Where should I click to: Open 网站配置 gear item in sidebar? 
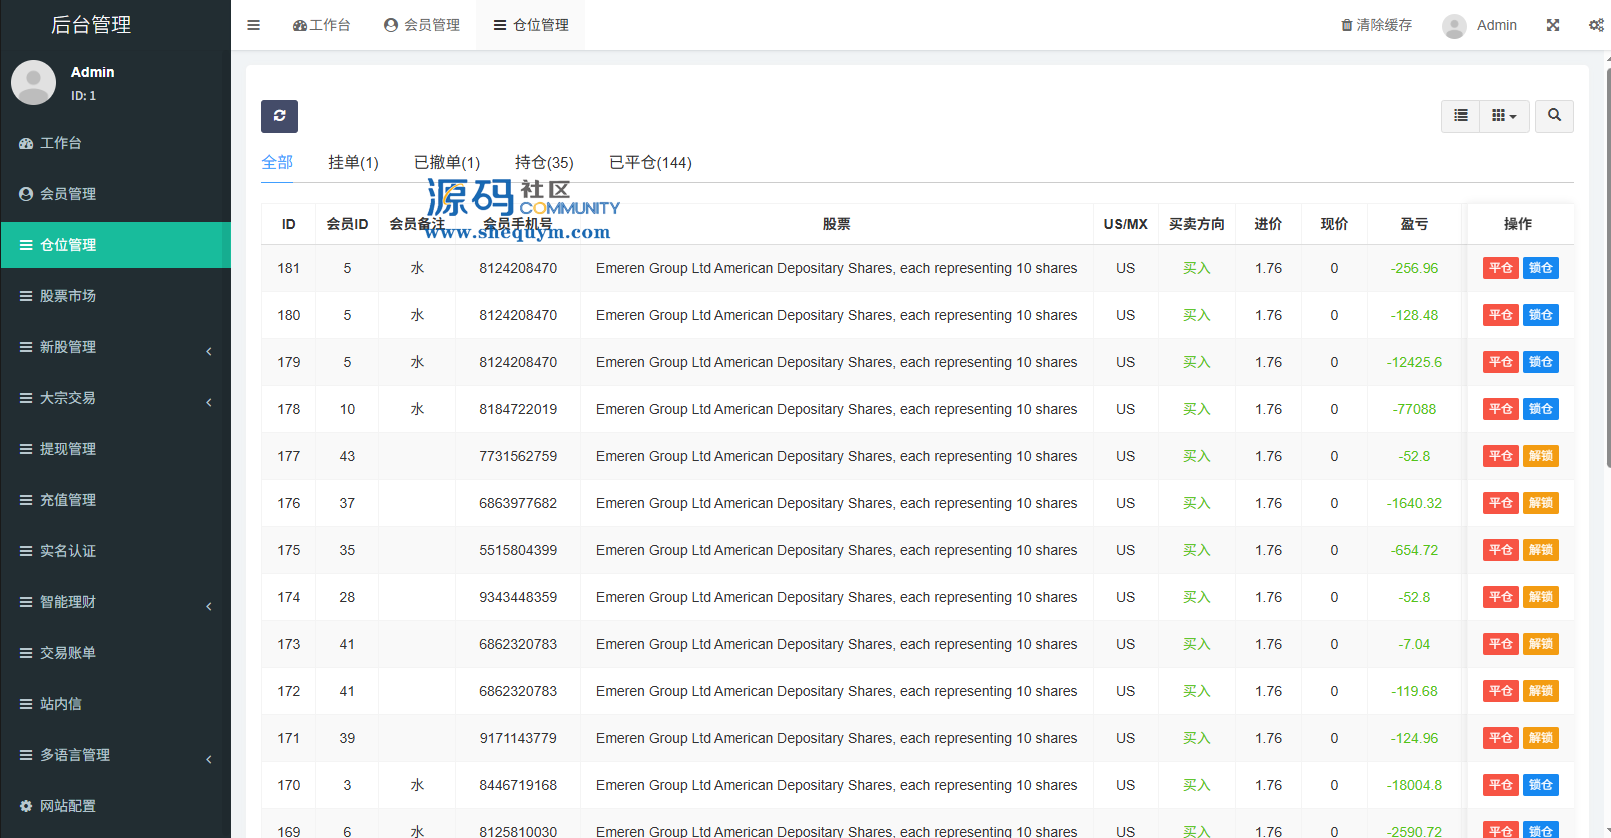[x=68, y=806]
